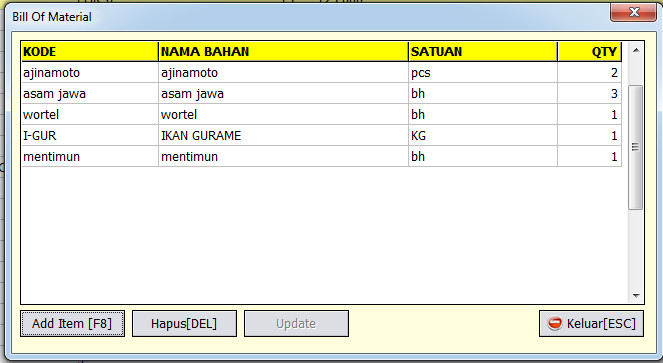
Task: Click the KG unit cell
Action: (483, 135)
